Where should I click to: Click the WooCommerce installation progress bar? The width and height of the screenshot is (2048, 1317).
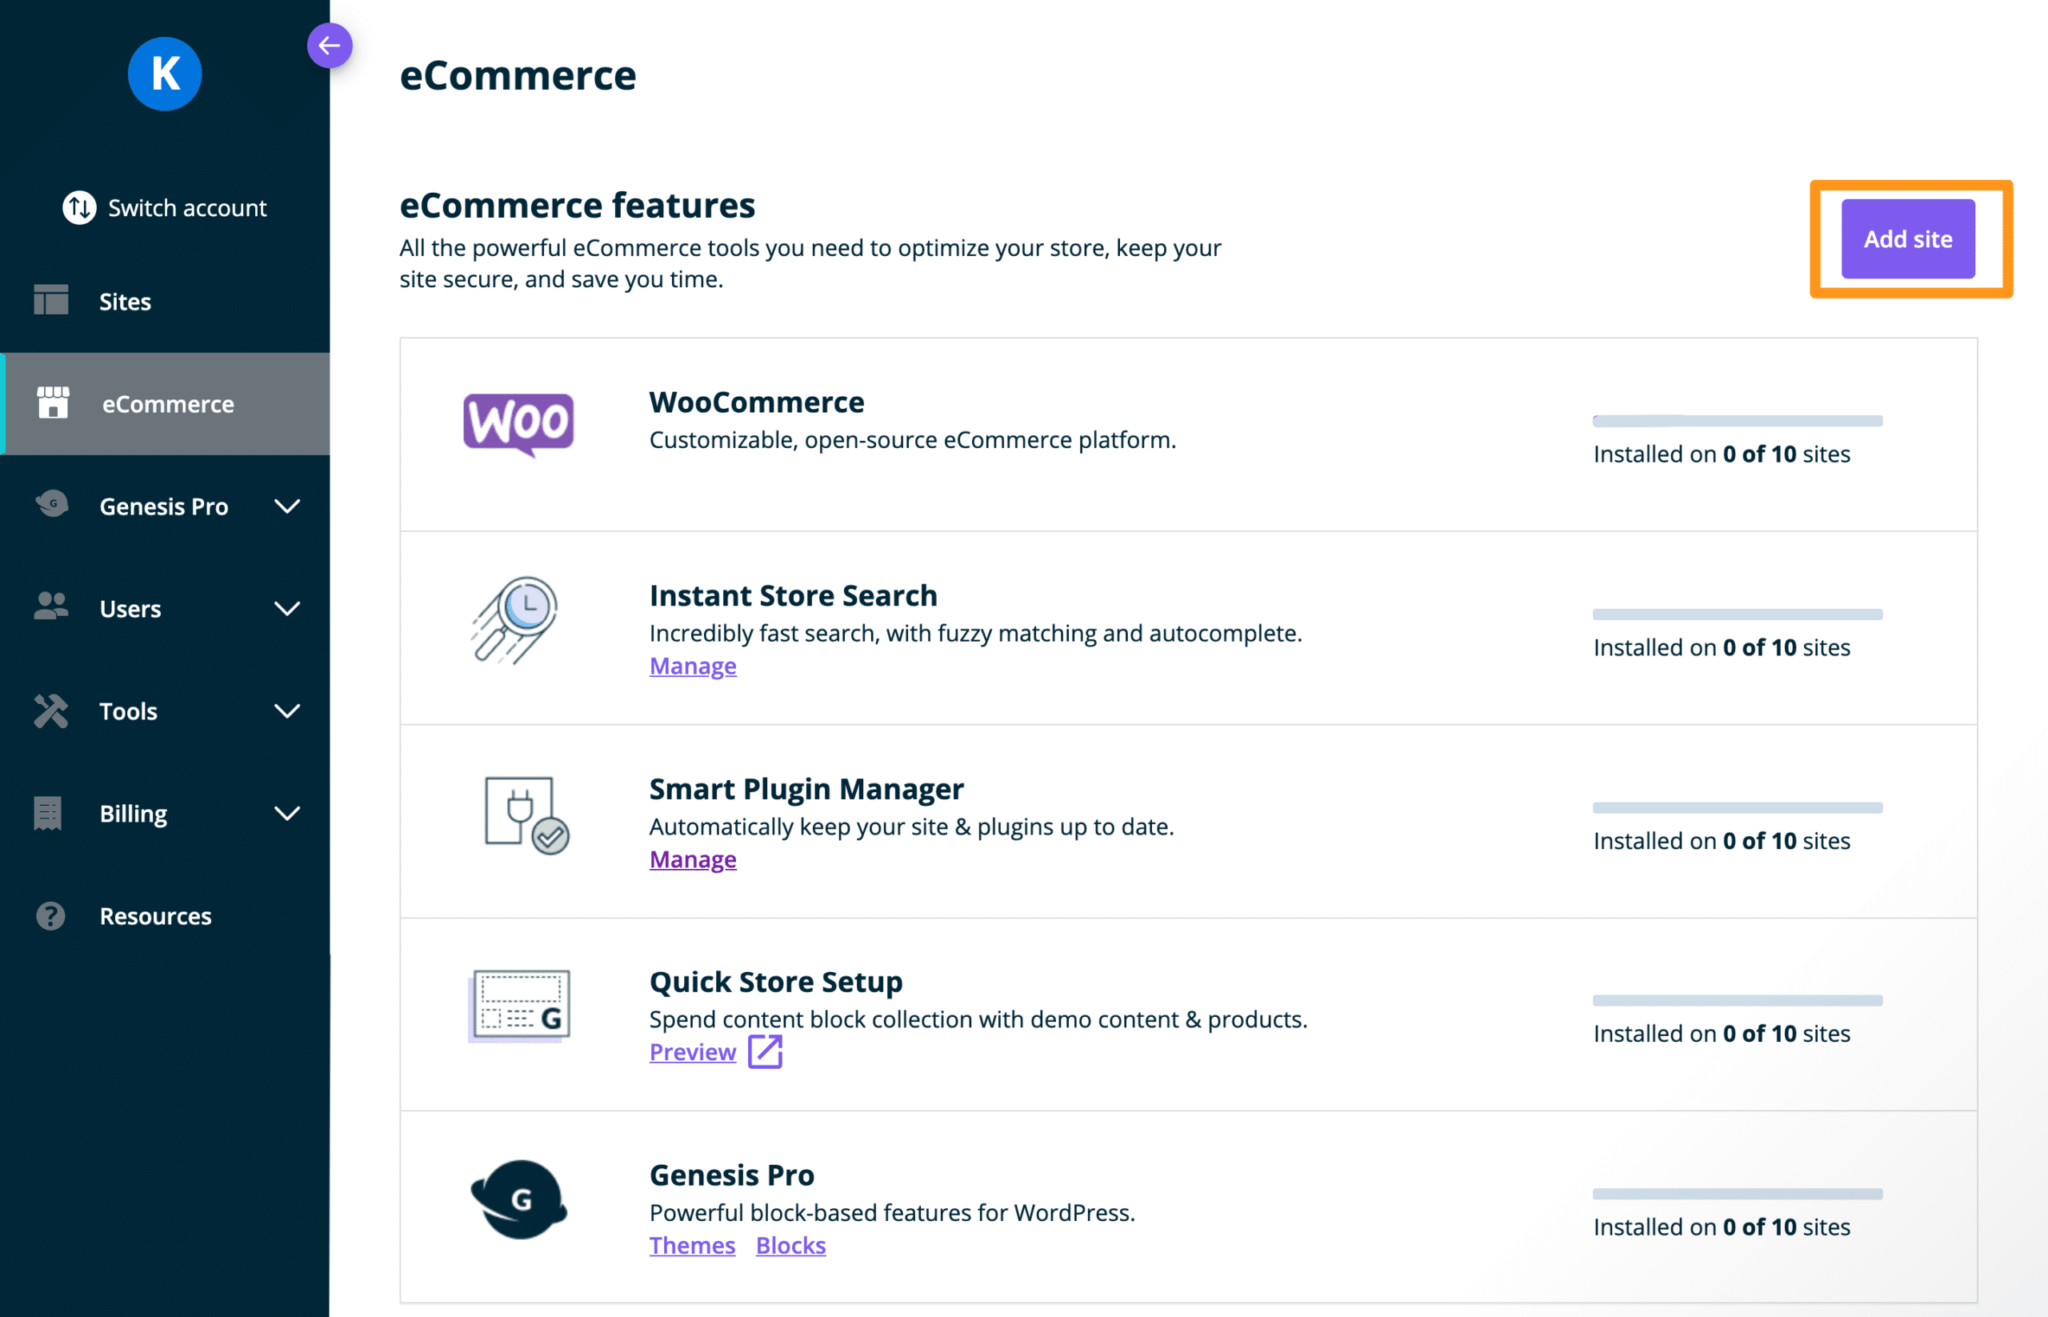tap(1736, 420)
